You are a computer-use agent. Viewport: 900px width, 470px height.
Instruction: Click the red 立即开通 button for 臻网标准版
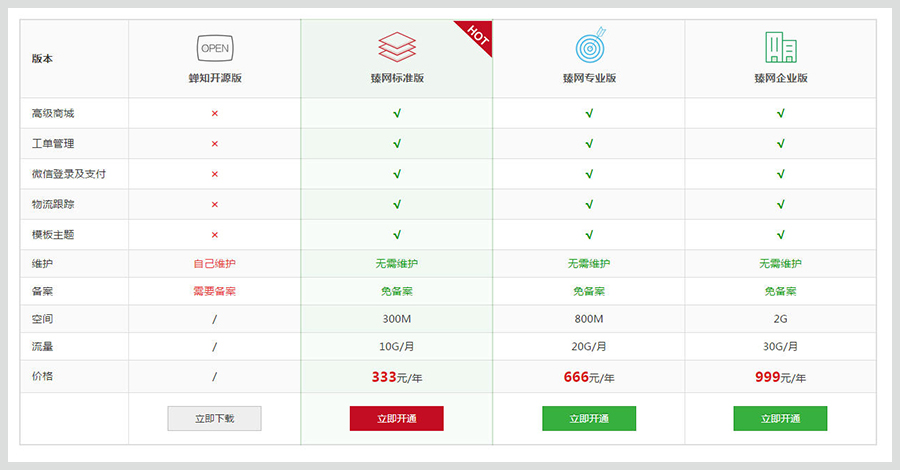coord(397,418)
